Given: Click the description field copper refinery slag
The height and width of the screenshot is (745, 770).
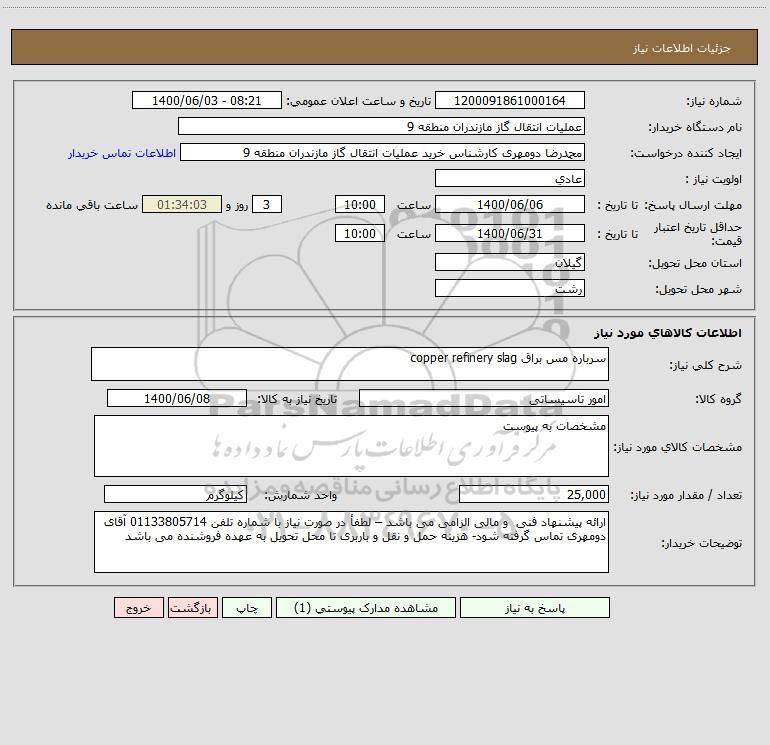Looking at the screenshot, I should [x=350, y=364].
